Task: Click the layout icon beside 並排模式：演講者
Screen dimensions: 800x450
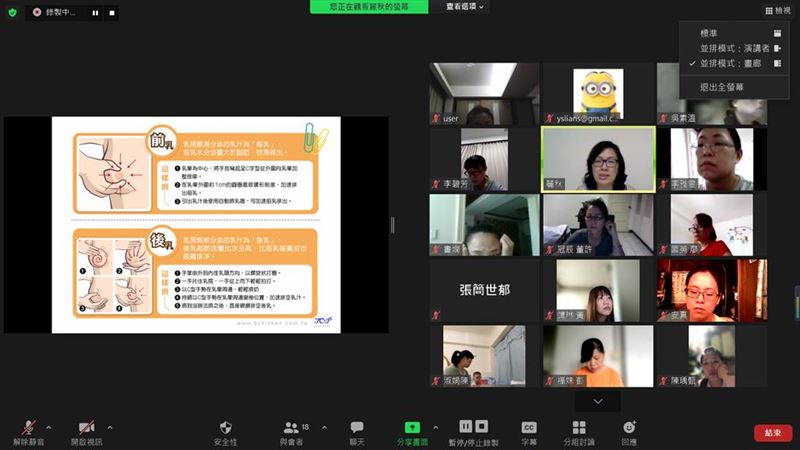Action: tap(778, 48)
